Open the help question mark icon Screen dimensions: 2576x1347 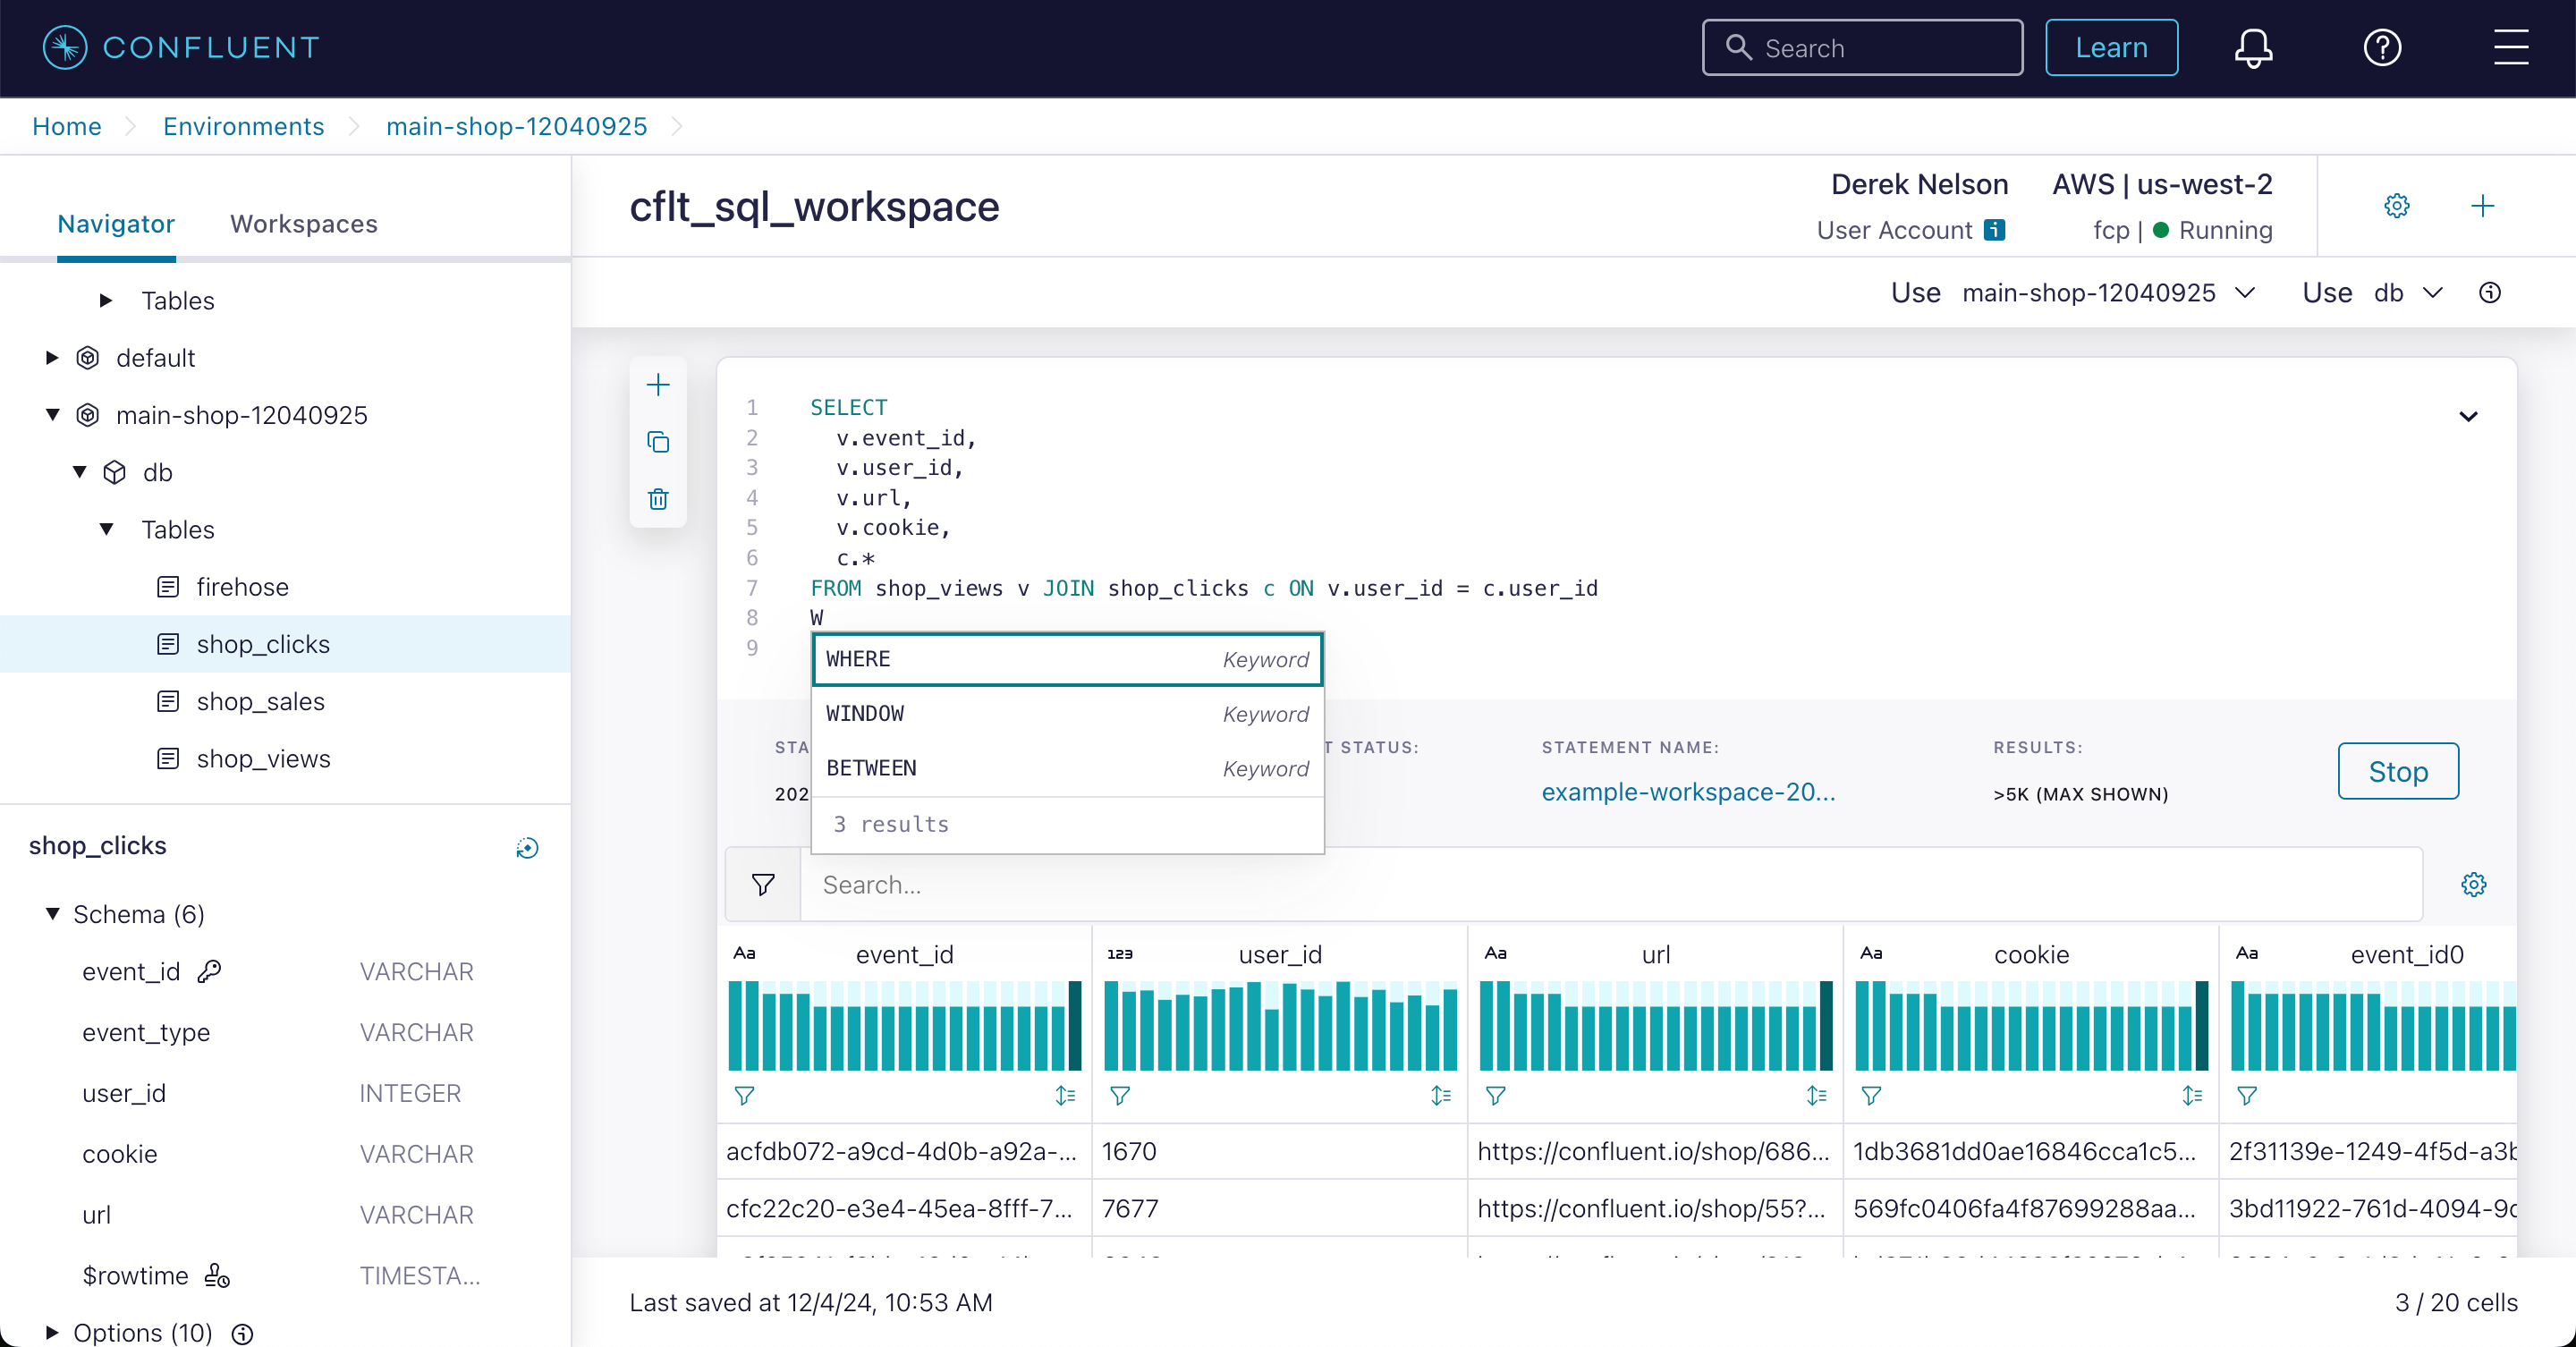2382,47
